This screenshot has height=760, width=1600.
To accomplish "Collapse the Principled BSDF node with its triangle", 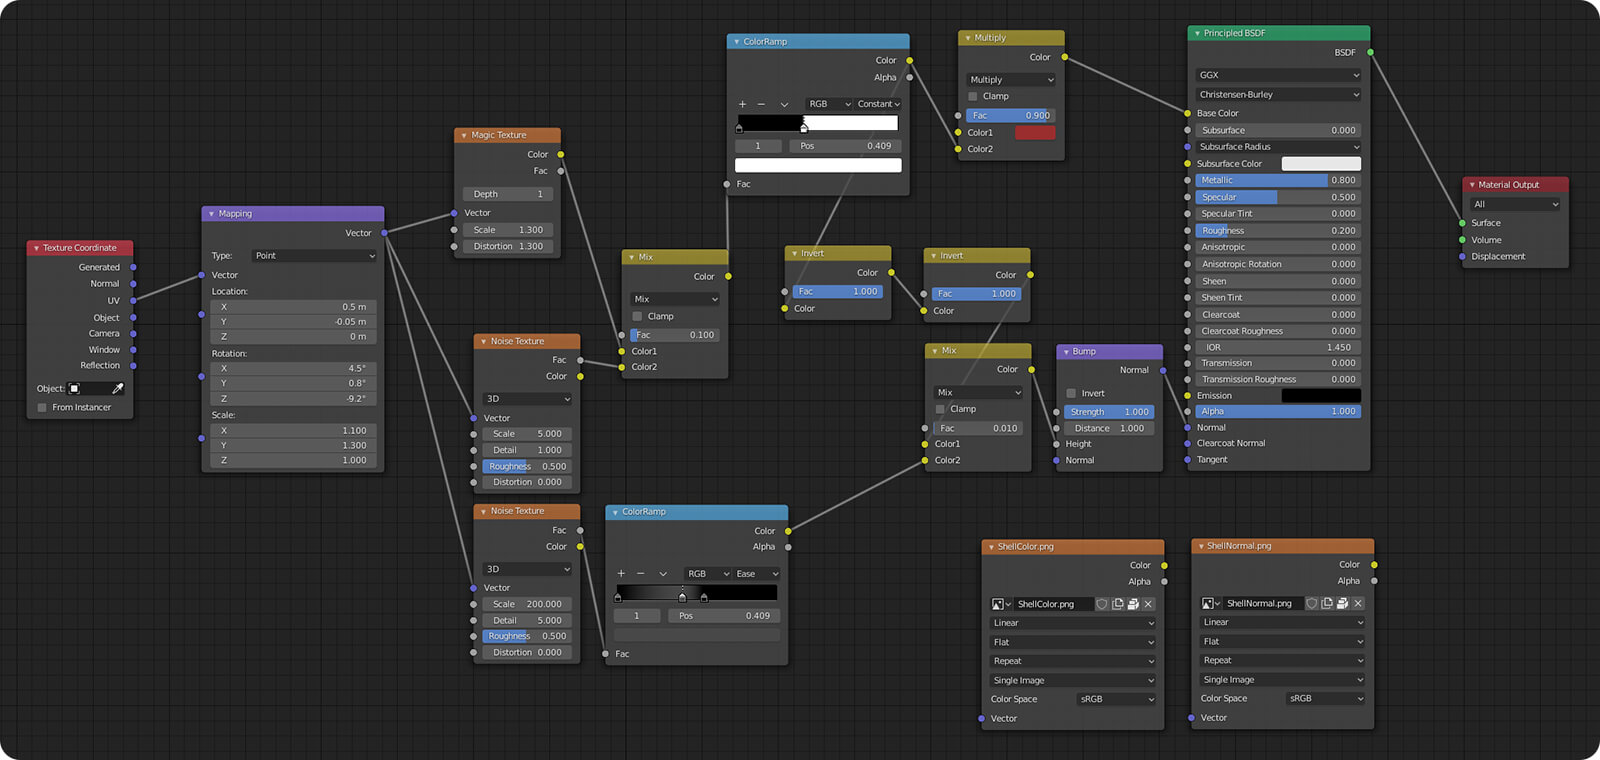I will 1196,33.
